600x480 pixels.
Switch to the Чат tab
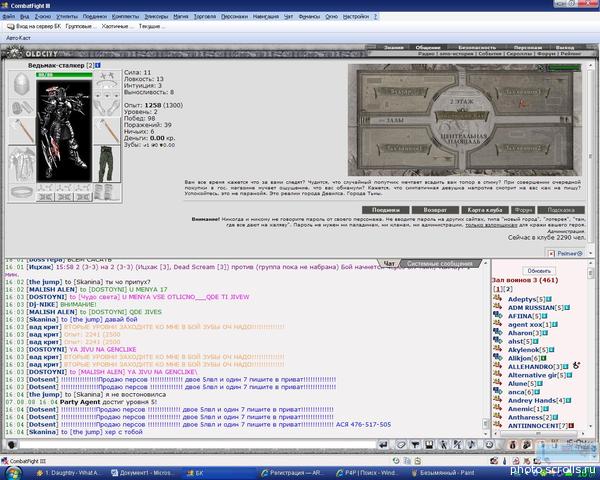click(389, 264)
